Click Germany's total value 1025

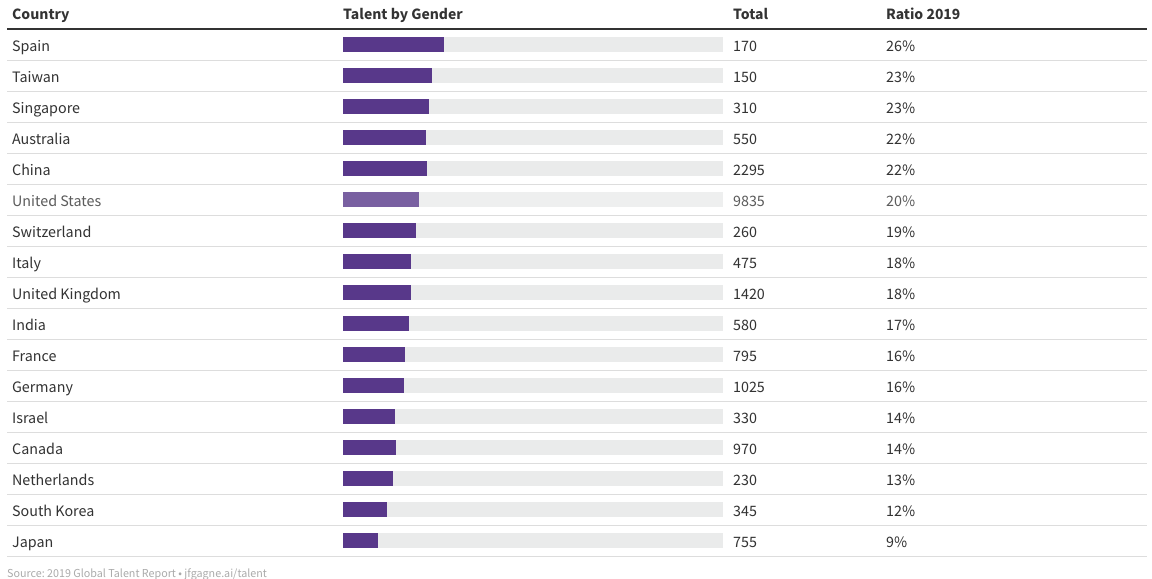(x=749, y=387)
